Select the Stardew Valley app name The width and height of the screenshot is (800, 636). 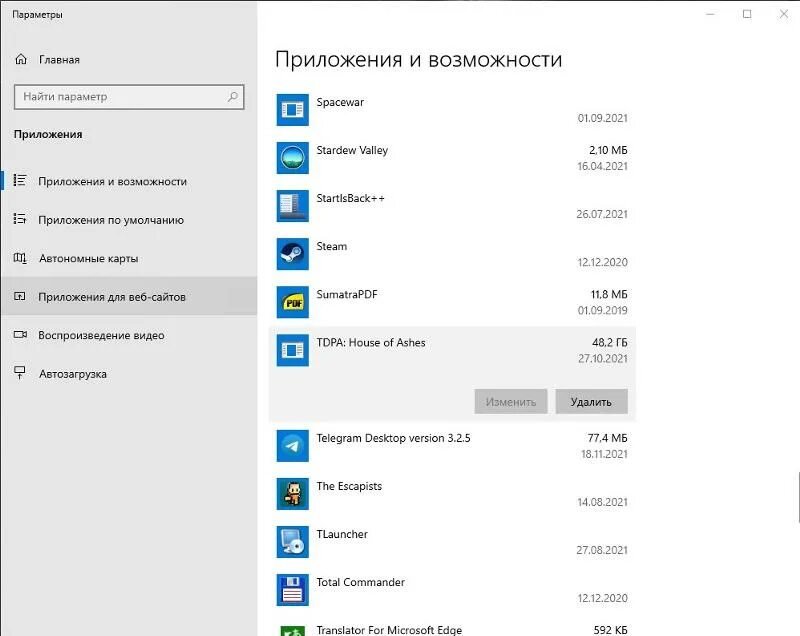[352, 150]
